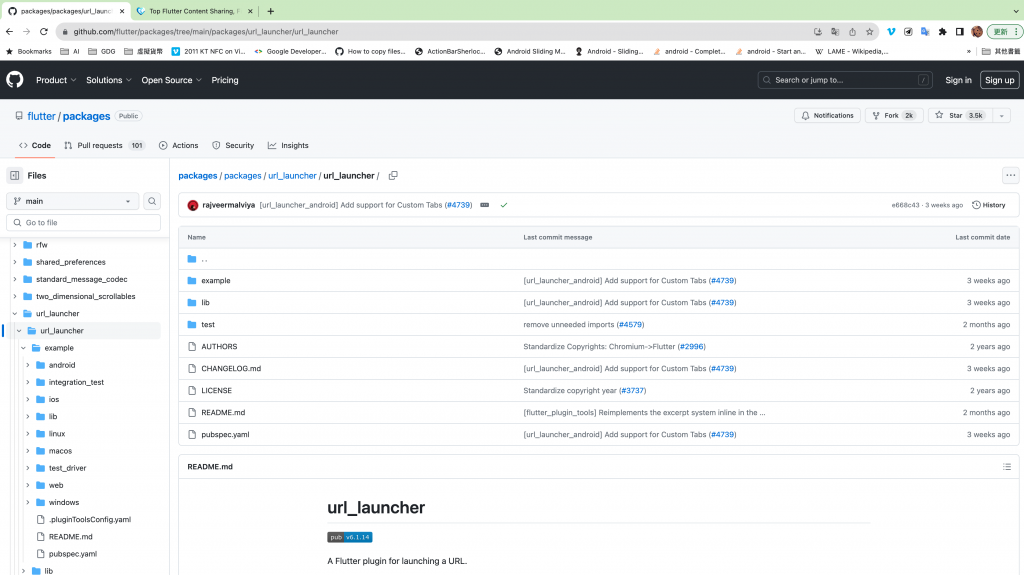View commit History
This screenshot has height=575, width=1024.
989,205
